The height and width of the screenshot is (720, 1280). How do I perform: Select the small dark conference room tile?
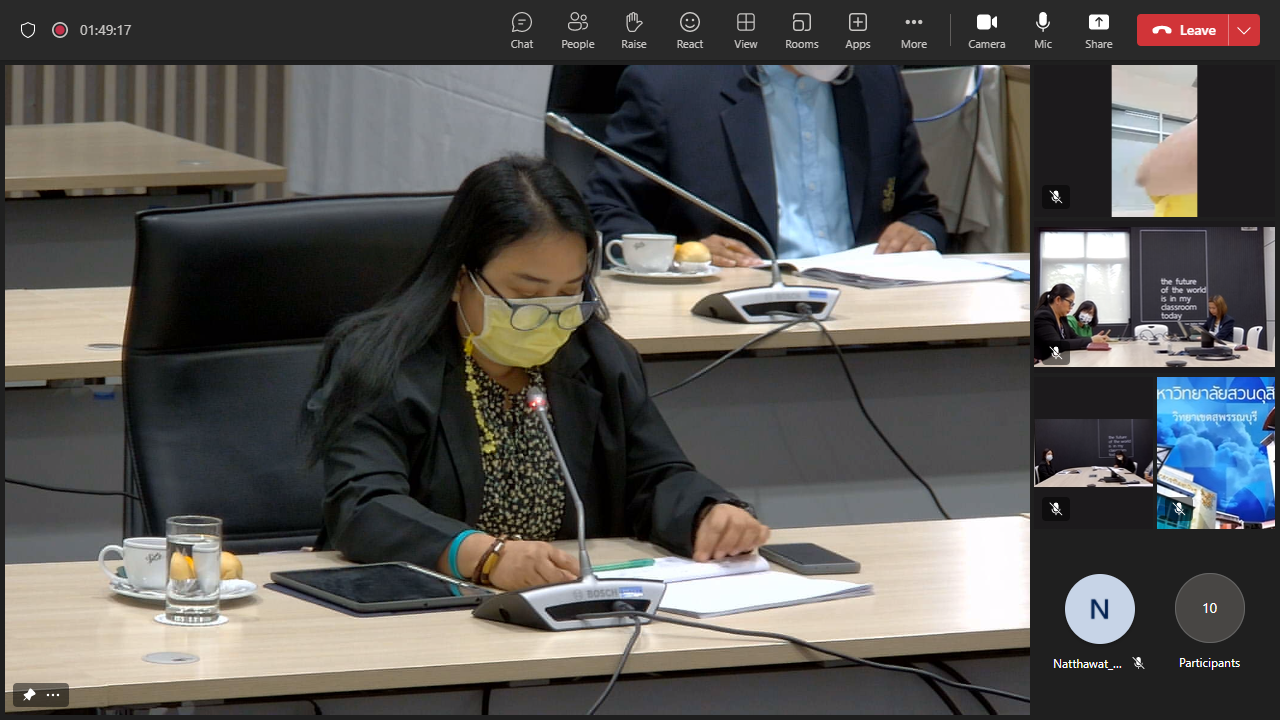pos(1093,453)
